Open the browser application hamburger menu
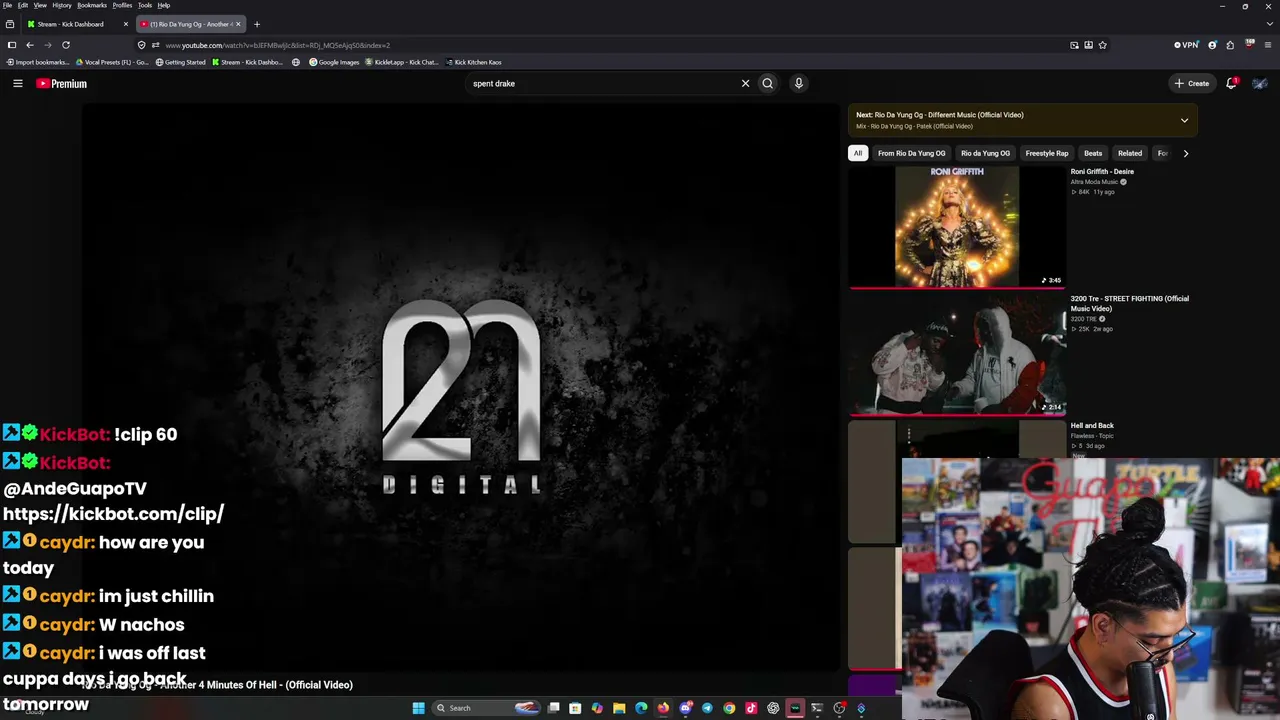The height and width of the screenshot is (720, 1280). point(1268,45)
